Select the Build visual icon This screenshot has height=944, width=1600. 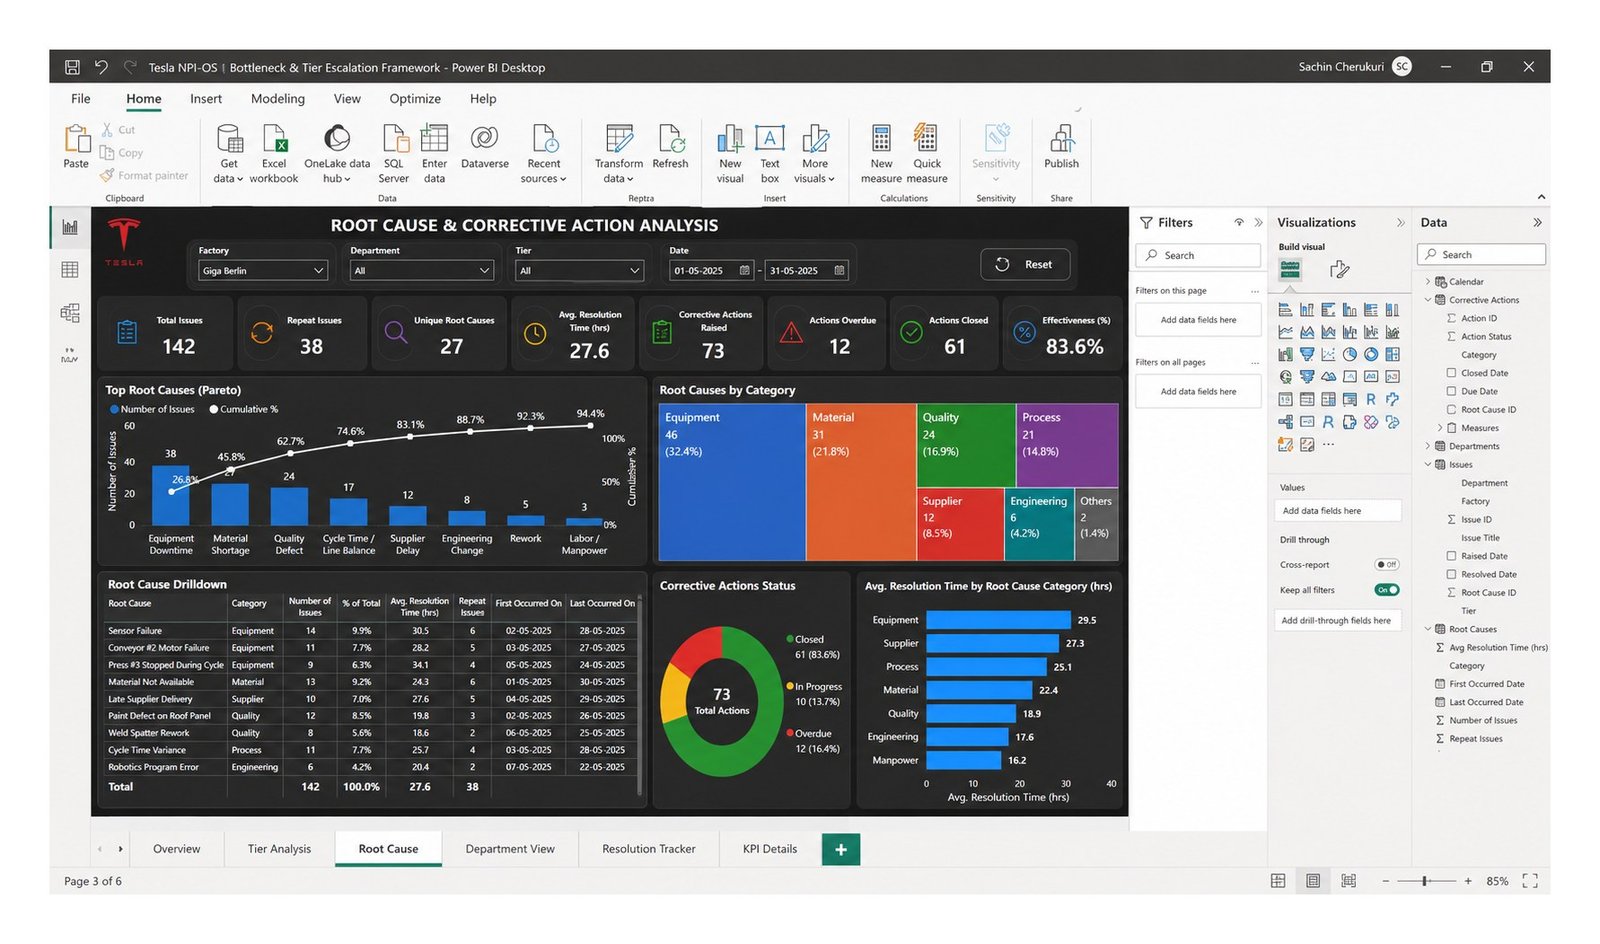pos(1290,269)
